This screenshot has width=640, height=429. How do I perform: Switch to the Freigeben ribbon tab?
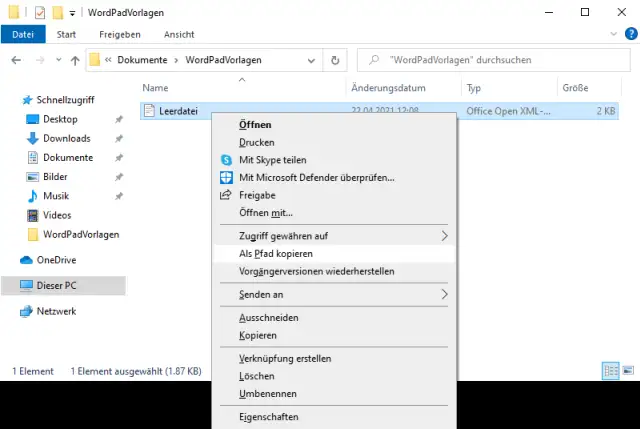(x=120, y=34)
